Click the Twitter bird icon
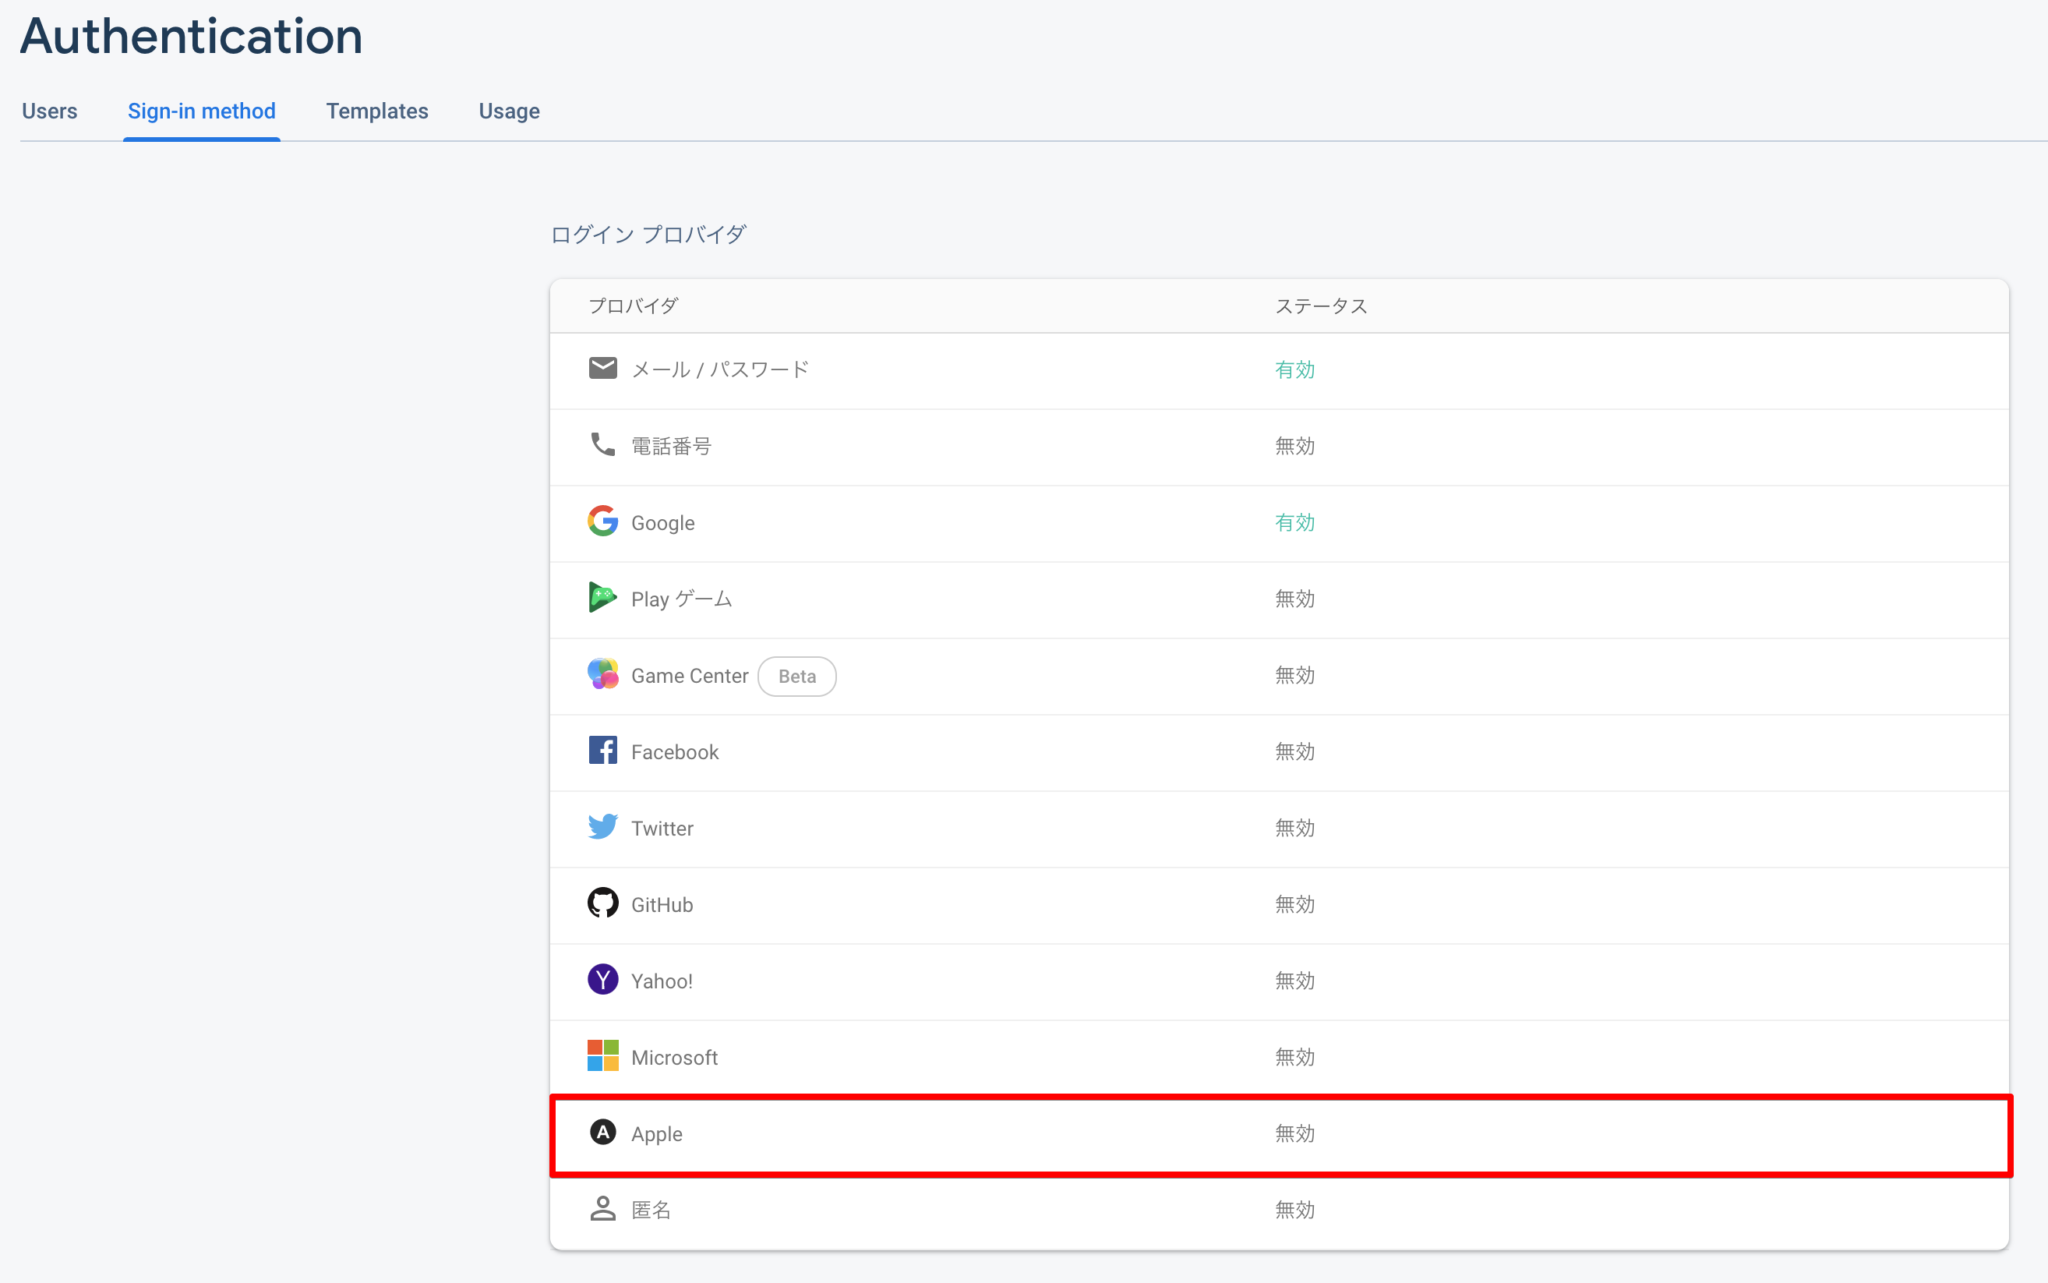2048x1283 pixels. coord(603,827)
